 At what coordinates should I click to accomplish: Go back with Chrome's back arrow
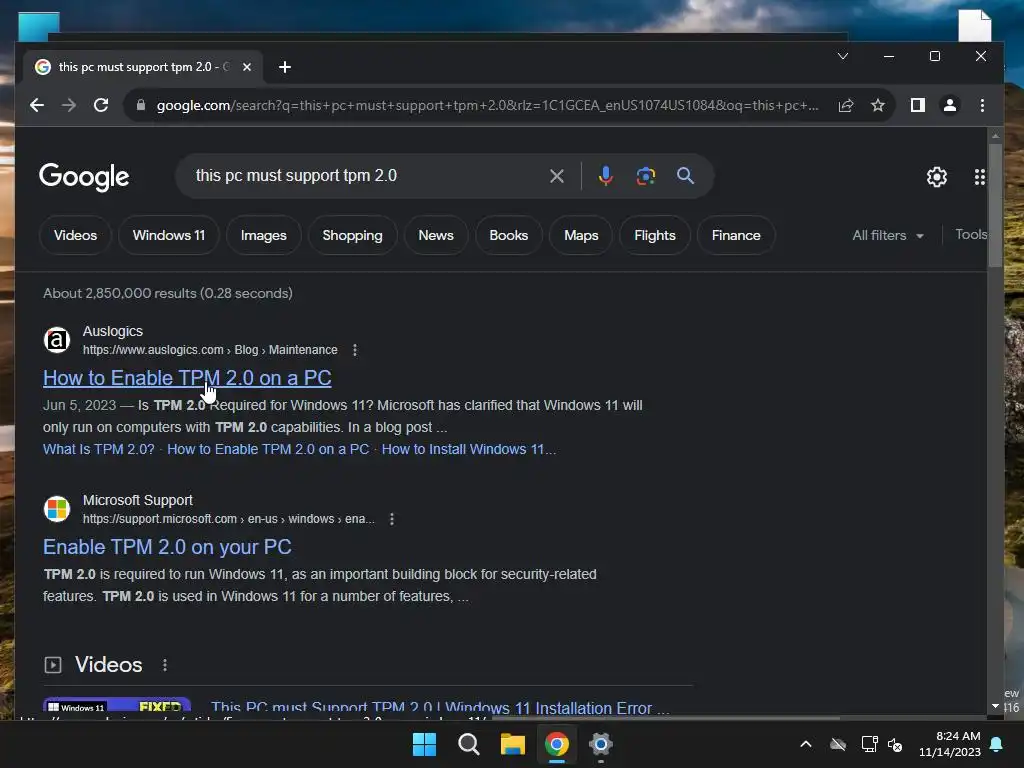point(37,105)
